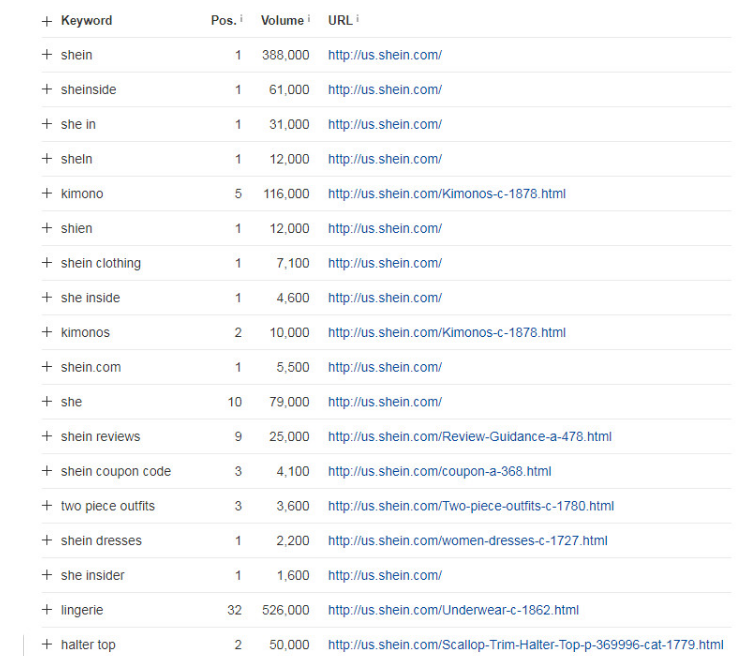
Task: Open the women-dresses-c-1727.html link
Action: (x=468, y=541)
